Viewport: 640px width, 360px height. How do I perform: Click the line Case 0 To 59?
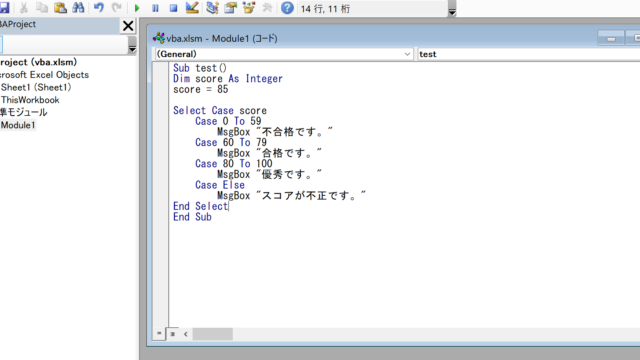pyautogui.click(x=228, y=121)
